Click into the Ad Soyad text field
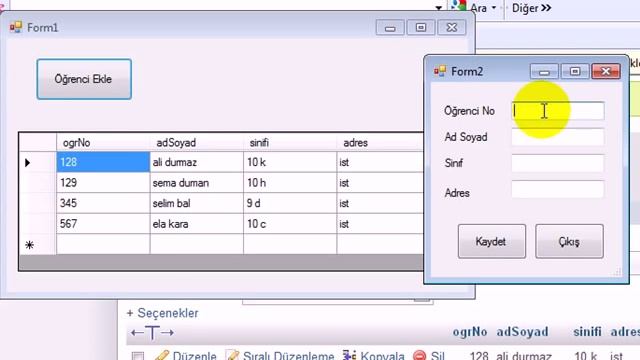This screenshot has width=640, height=360. tap(558, 137)
